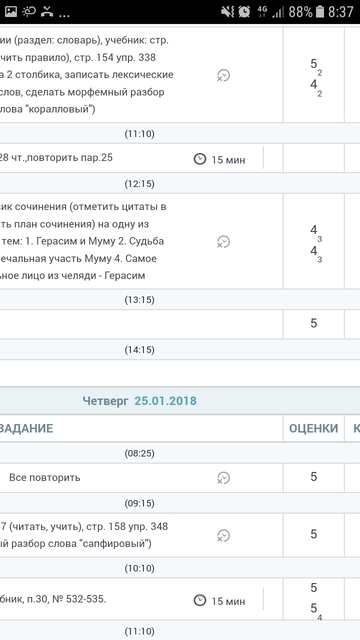Tap the clock icon in the 'повторить пар.25' row
360x640 pixels.
click(200, 159)
